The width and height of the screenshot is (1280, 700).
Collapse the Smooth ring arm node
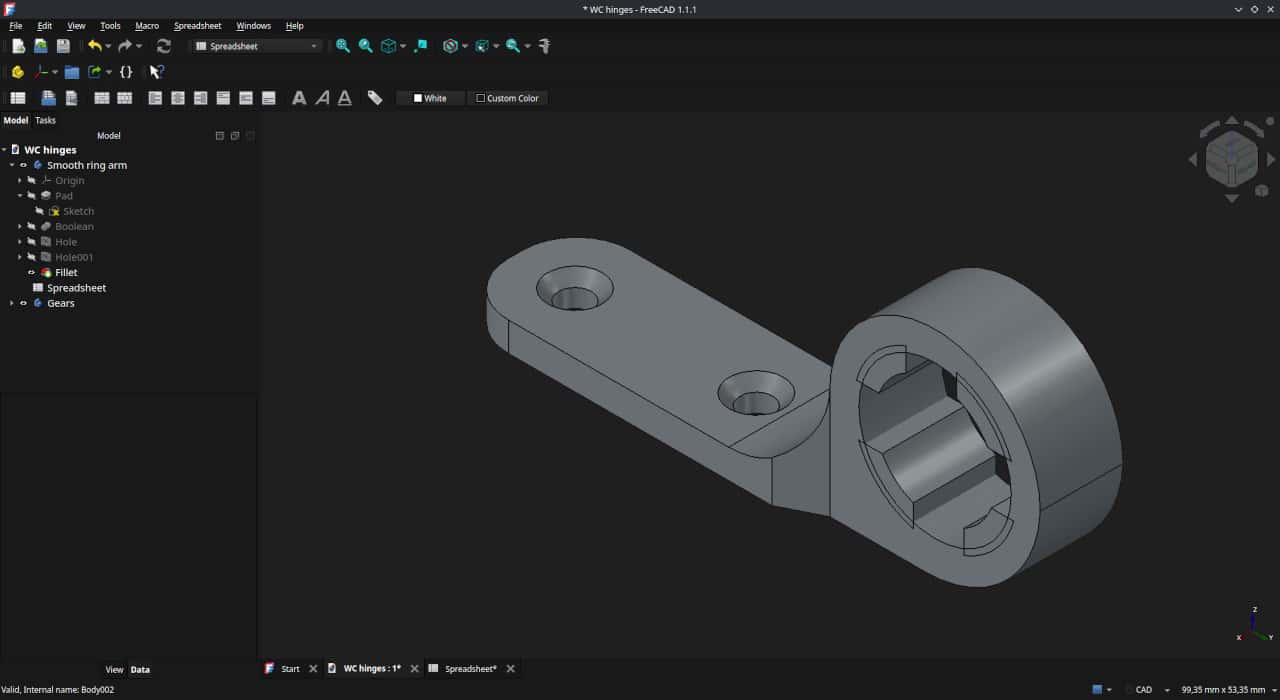coord(12,165)
